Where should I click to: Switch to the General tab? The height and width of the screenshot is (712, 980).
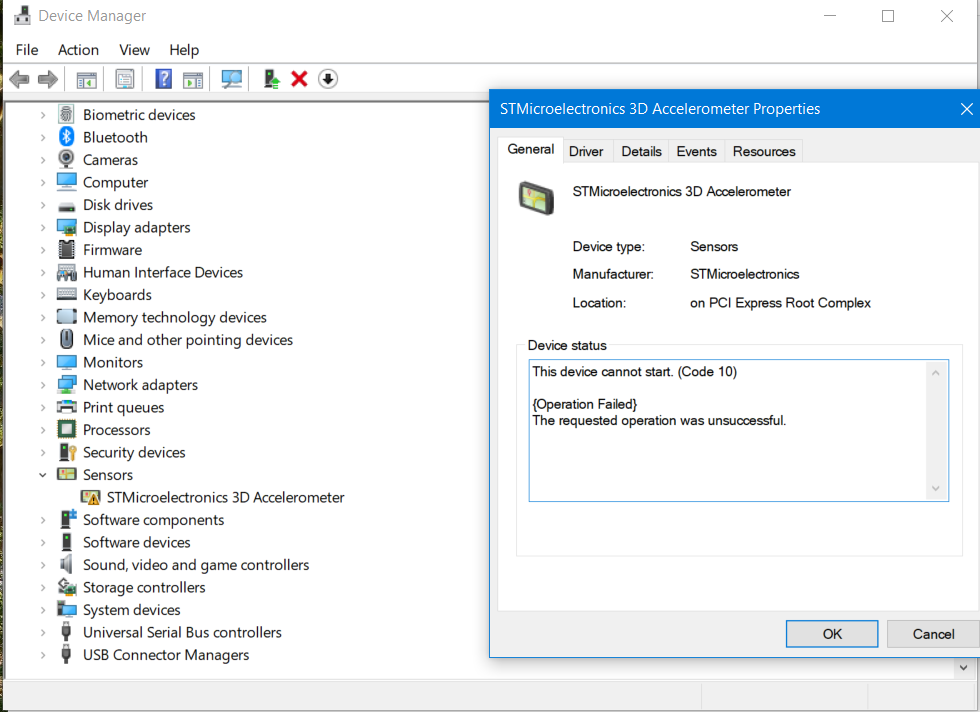(x=531, y=149)
